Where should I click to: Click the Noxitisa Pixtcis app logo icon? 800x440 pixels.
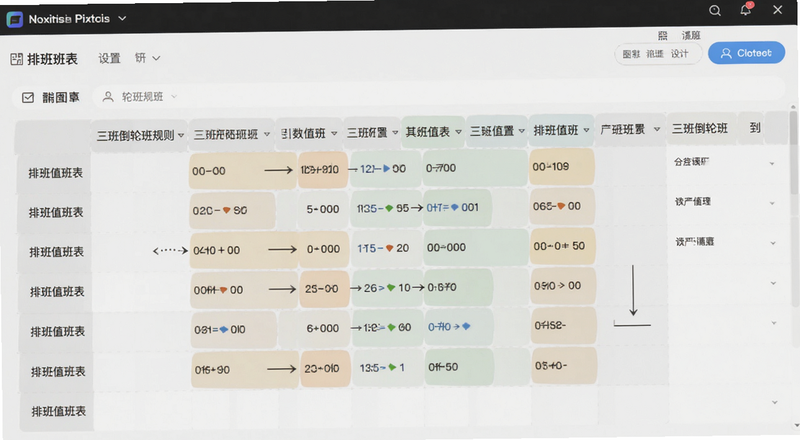[15, 19]
